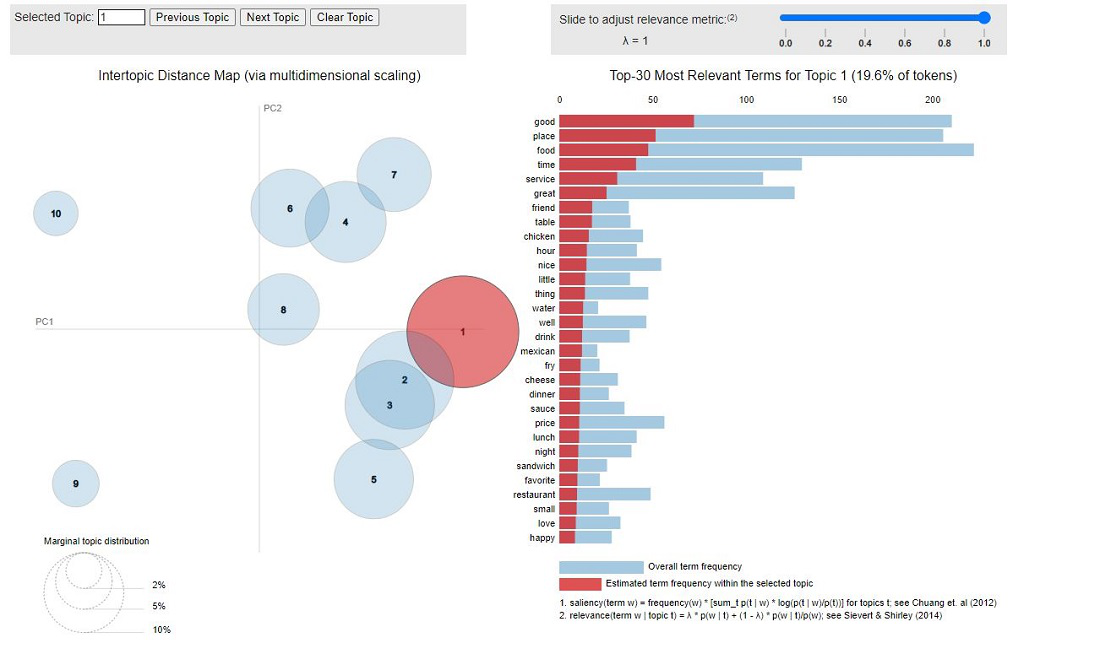Select topic bubble 7 on the distance map

[396, 173]
